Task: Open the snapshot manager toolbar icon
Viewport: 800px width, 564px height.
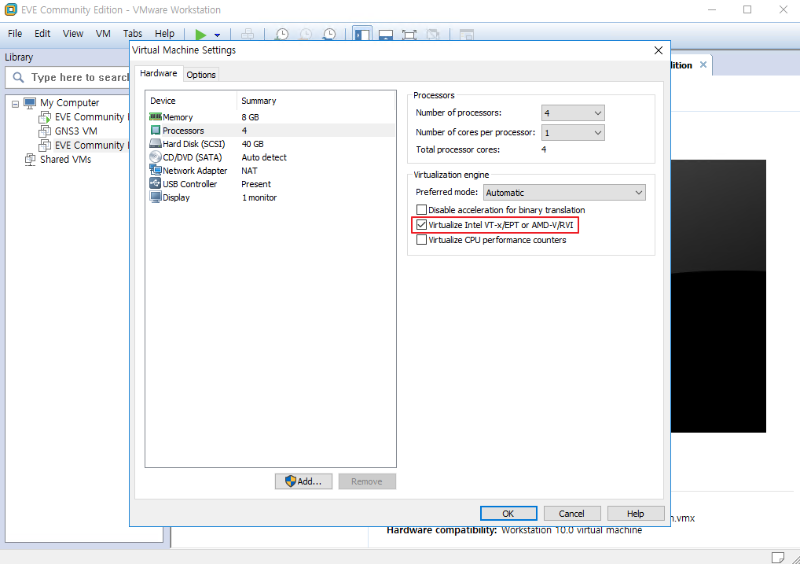Action: coord(330,34)
